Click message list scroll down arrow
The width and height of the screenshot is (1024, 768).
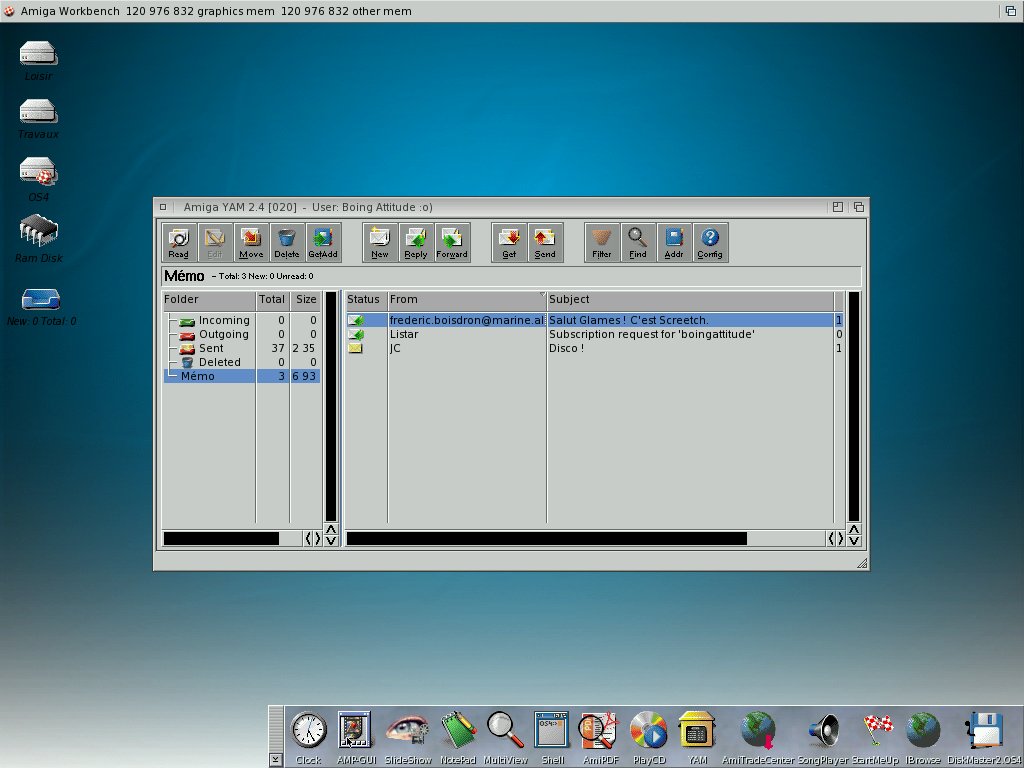pyautogui.click(x=854, y=540)
